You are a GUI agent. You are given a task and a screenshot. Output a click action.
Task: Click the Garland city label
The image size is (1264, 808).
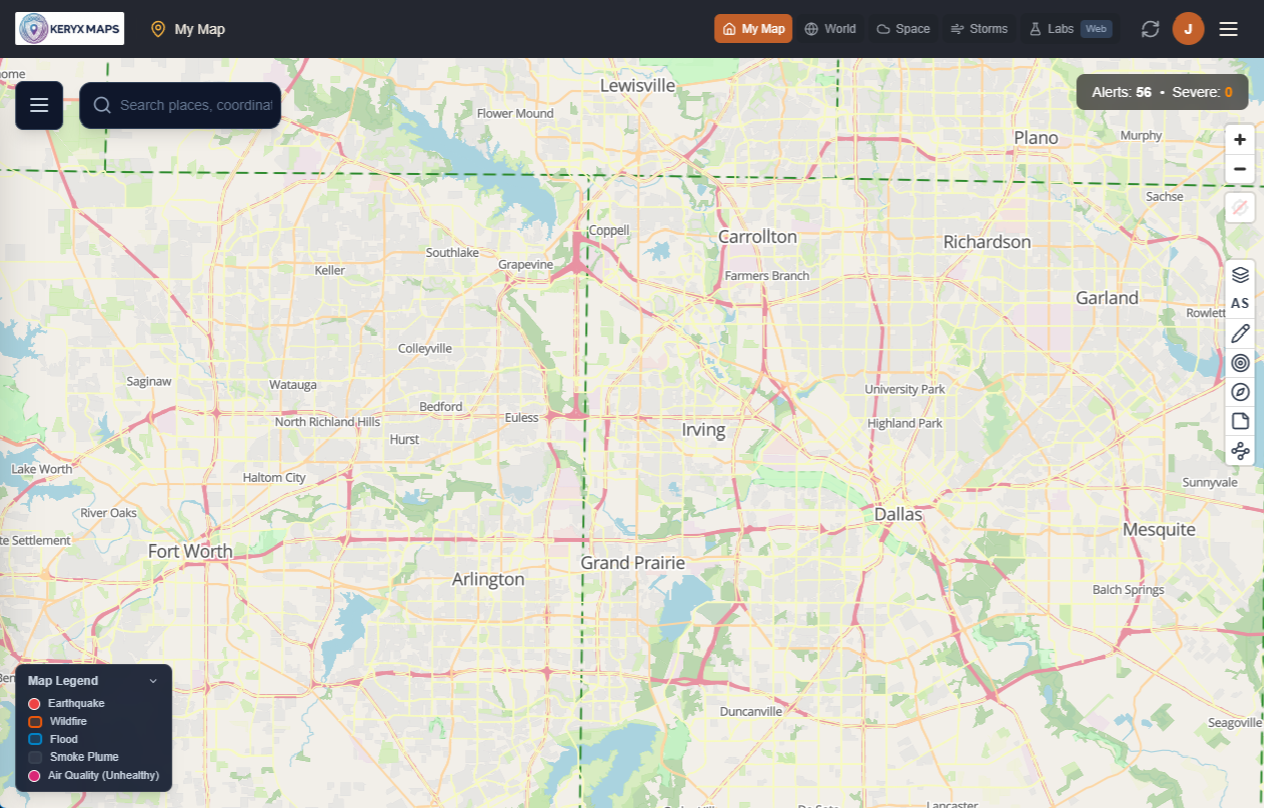(x=1107, y=298)
